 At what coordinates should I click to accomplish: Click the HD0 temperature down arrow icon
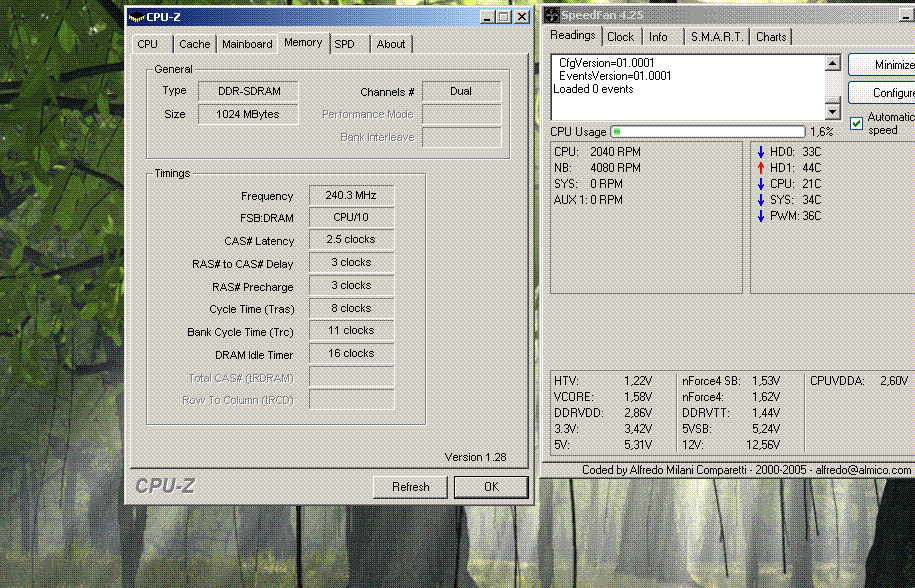click(x=760, y=152)
